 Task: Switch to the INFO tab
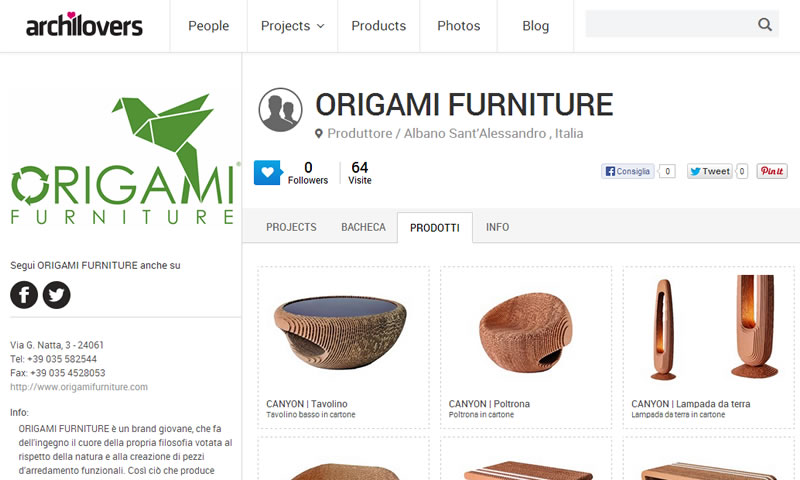coord(497,227)
